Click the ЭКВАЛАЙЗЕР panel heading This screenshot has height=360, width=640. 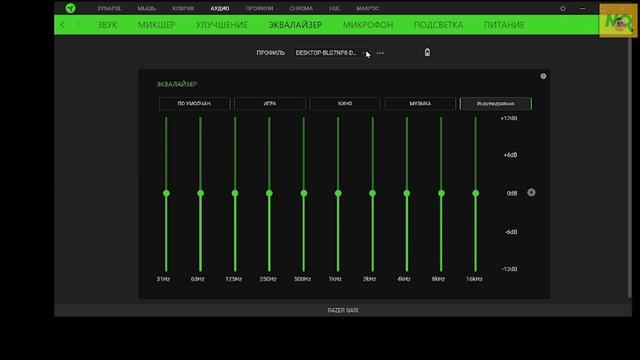point(177,84)
